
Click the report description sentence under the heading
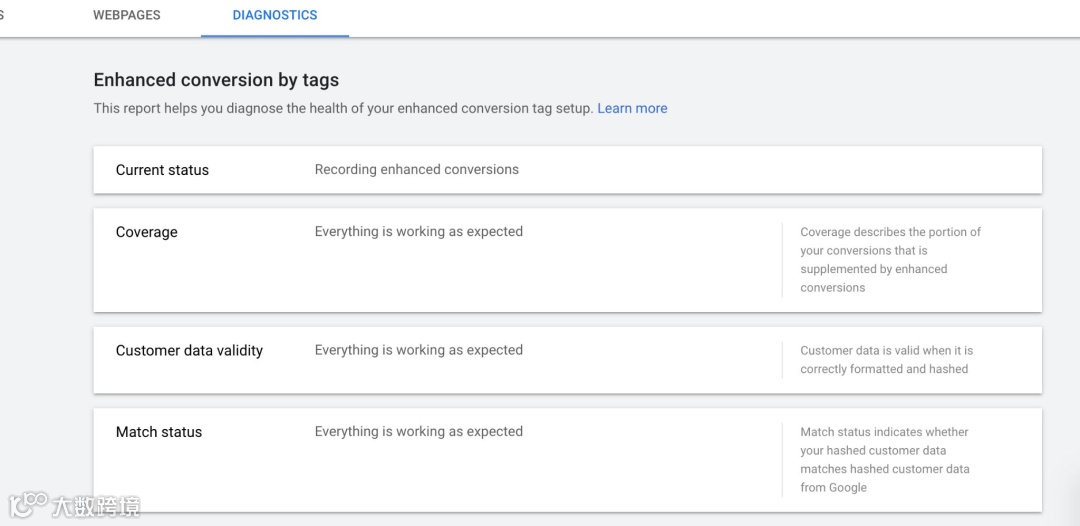point(343,108)
